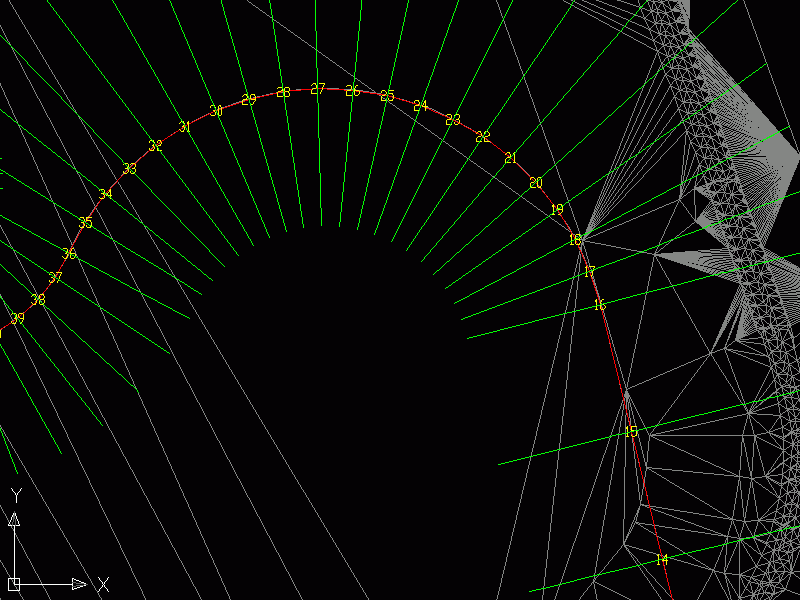
Task: Select station label 32
Action: pyautogui.click(x=156, y=145)
